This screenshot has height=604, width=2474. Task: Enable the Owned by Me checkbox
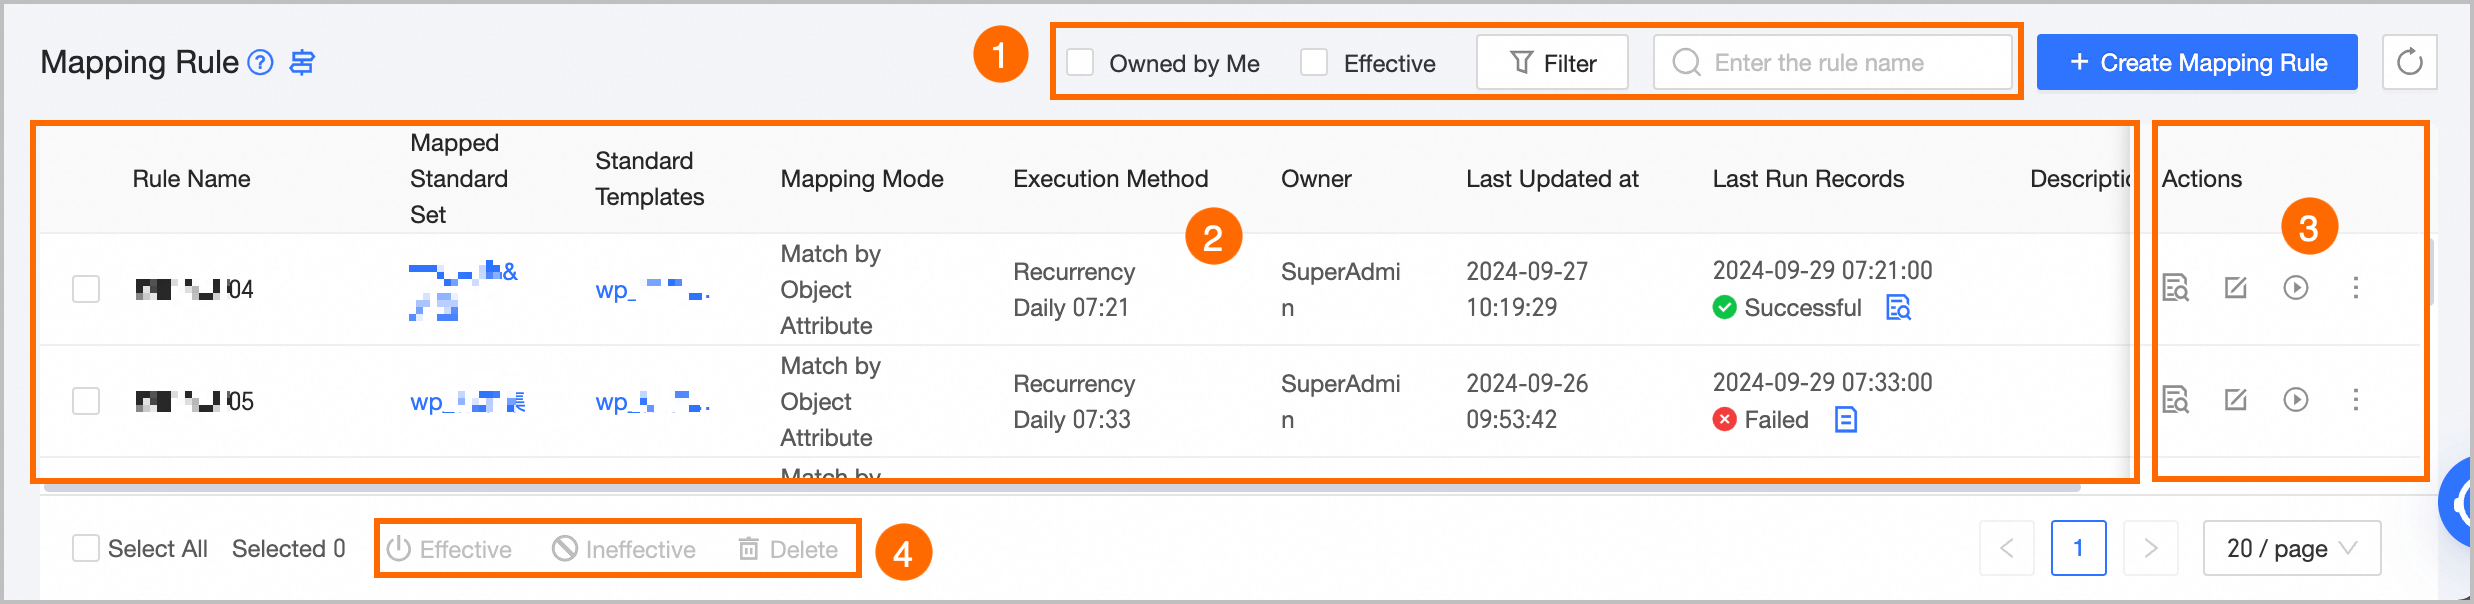[1080, 63]
